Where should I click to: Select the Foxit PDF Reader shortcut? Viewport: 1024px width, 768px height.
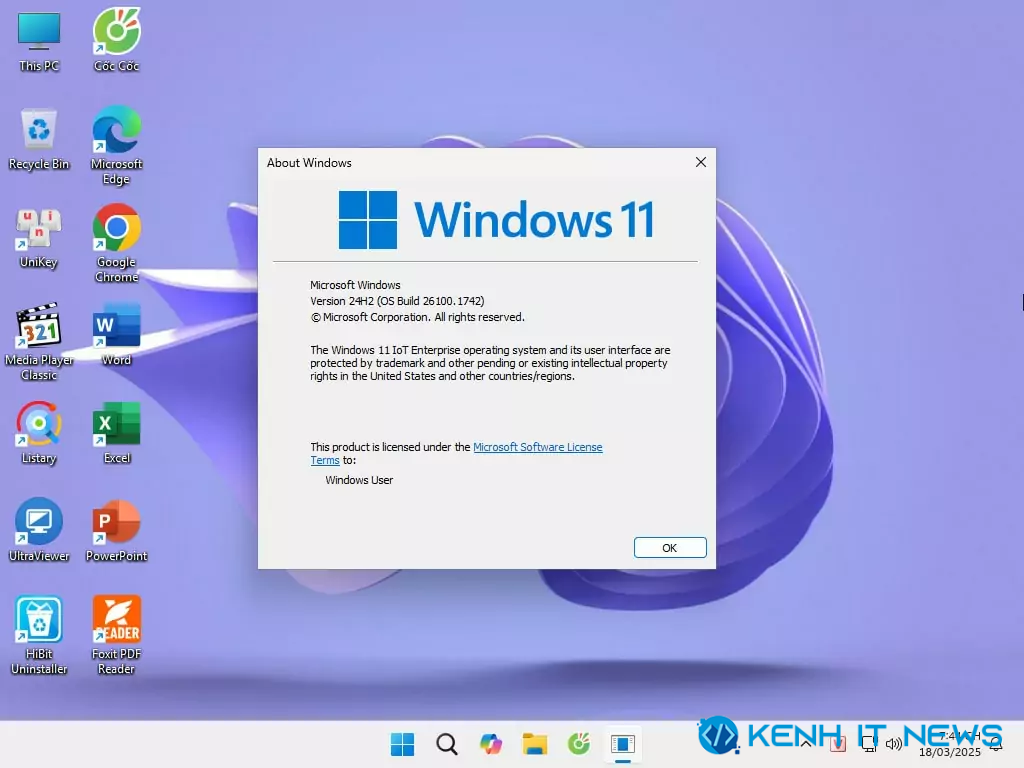point(116,635)
